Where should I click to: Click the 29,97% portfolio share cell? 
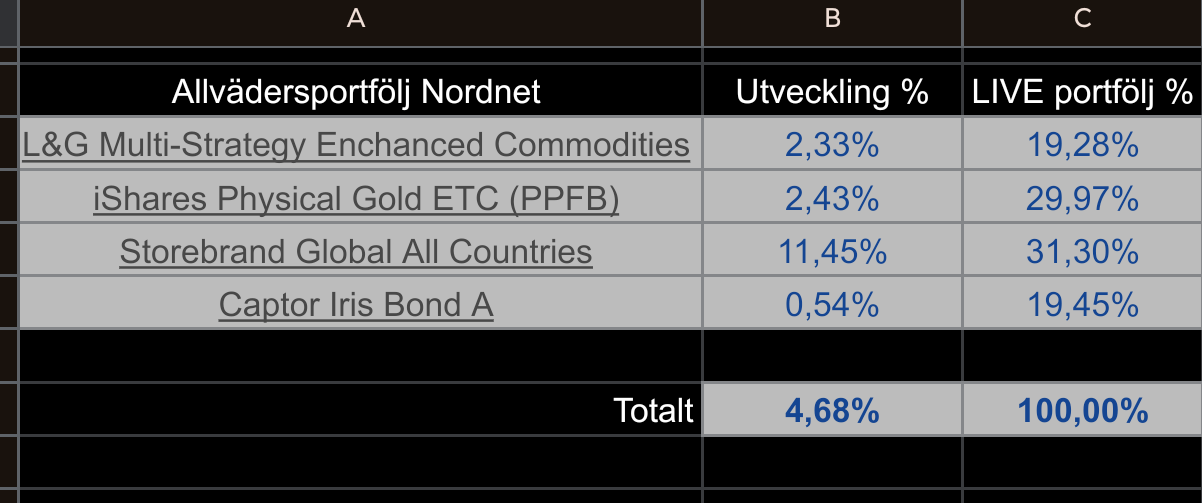coord(1082,199)
